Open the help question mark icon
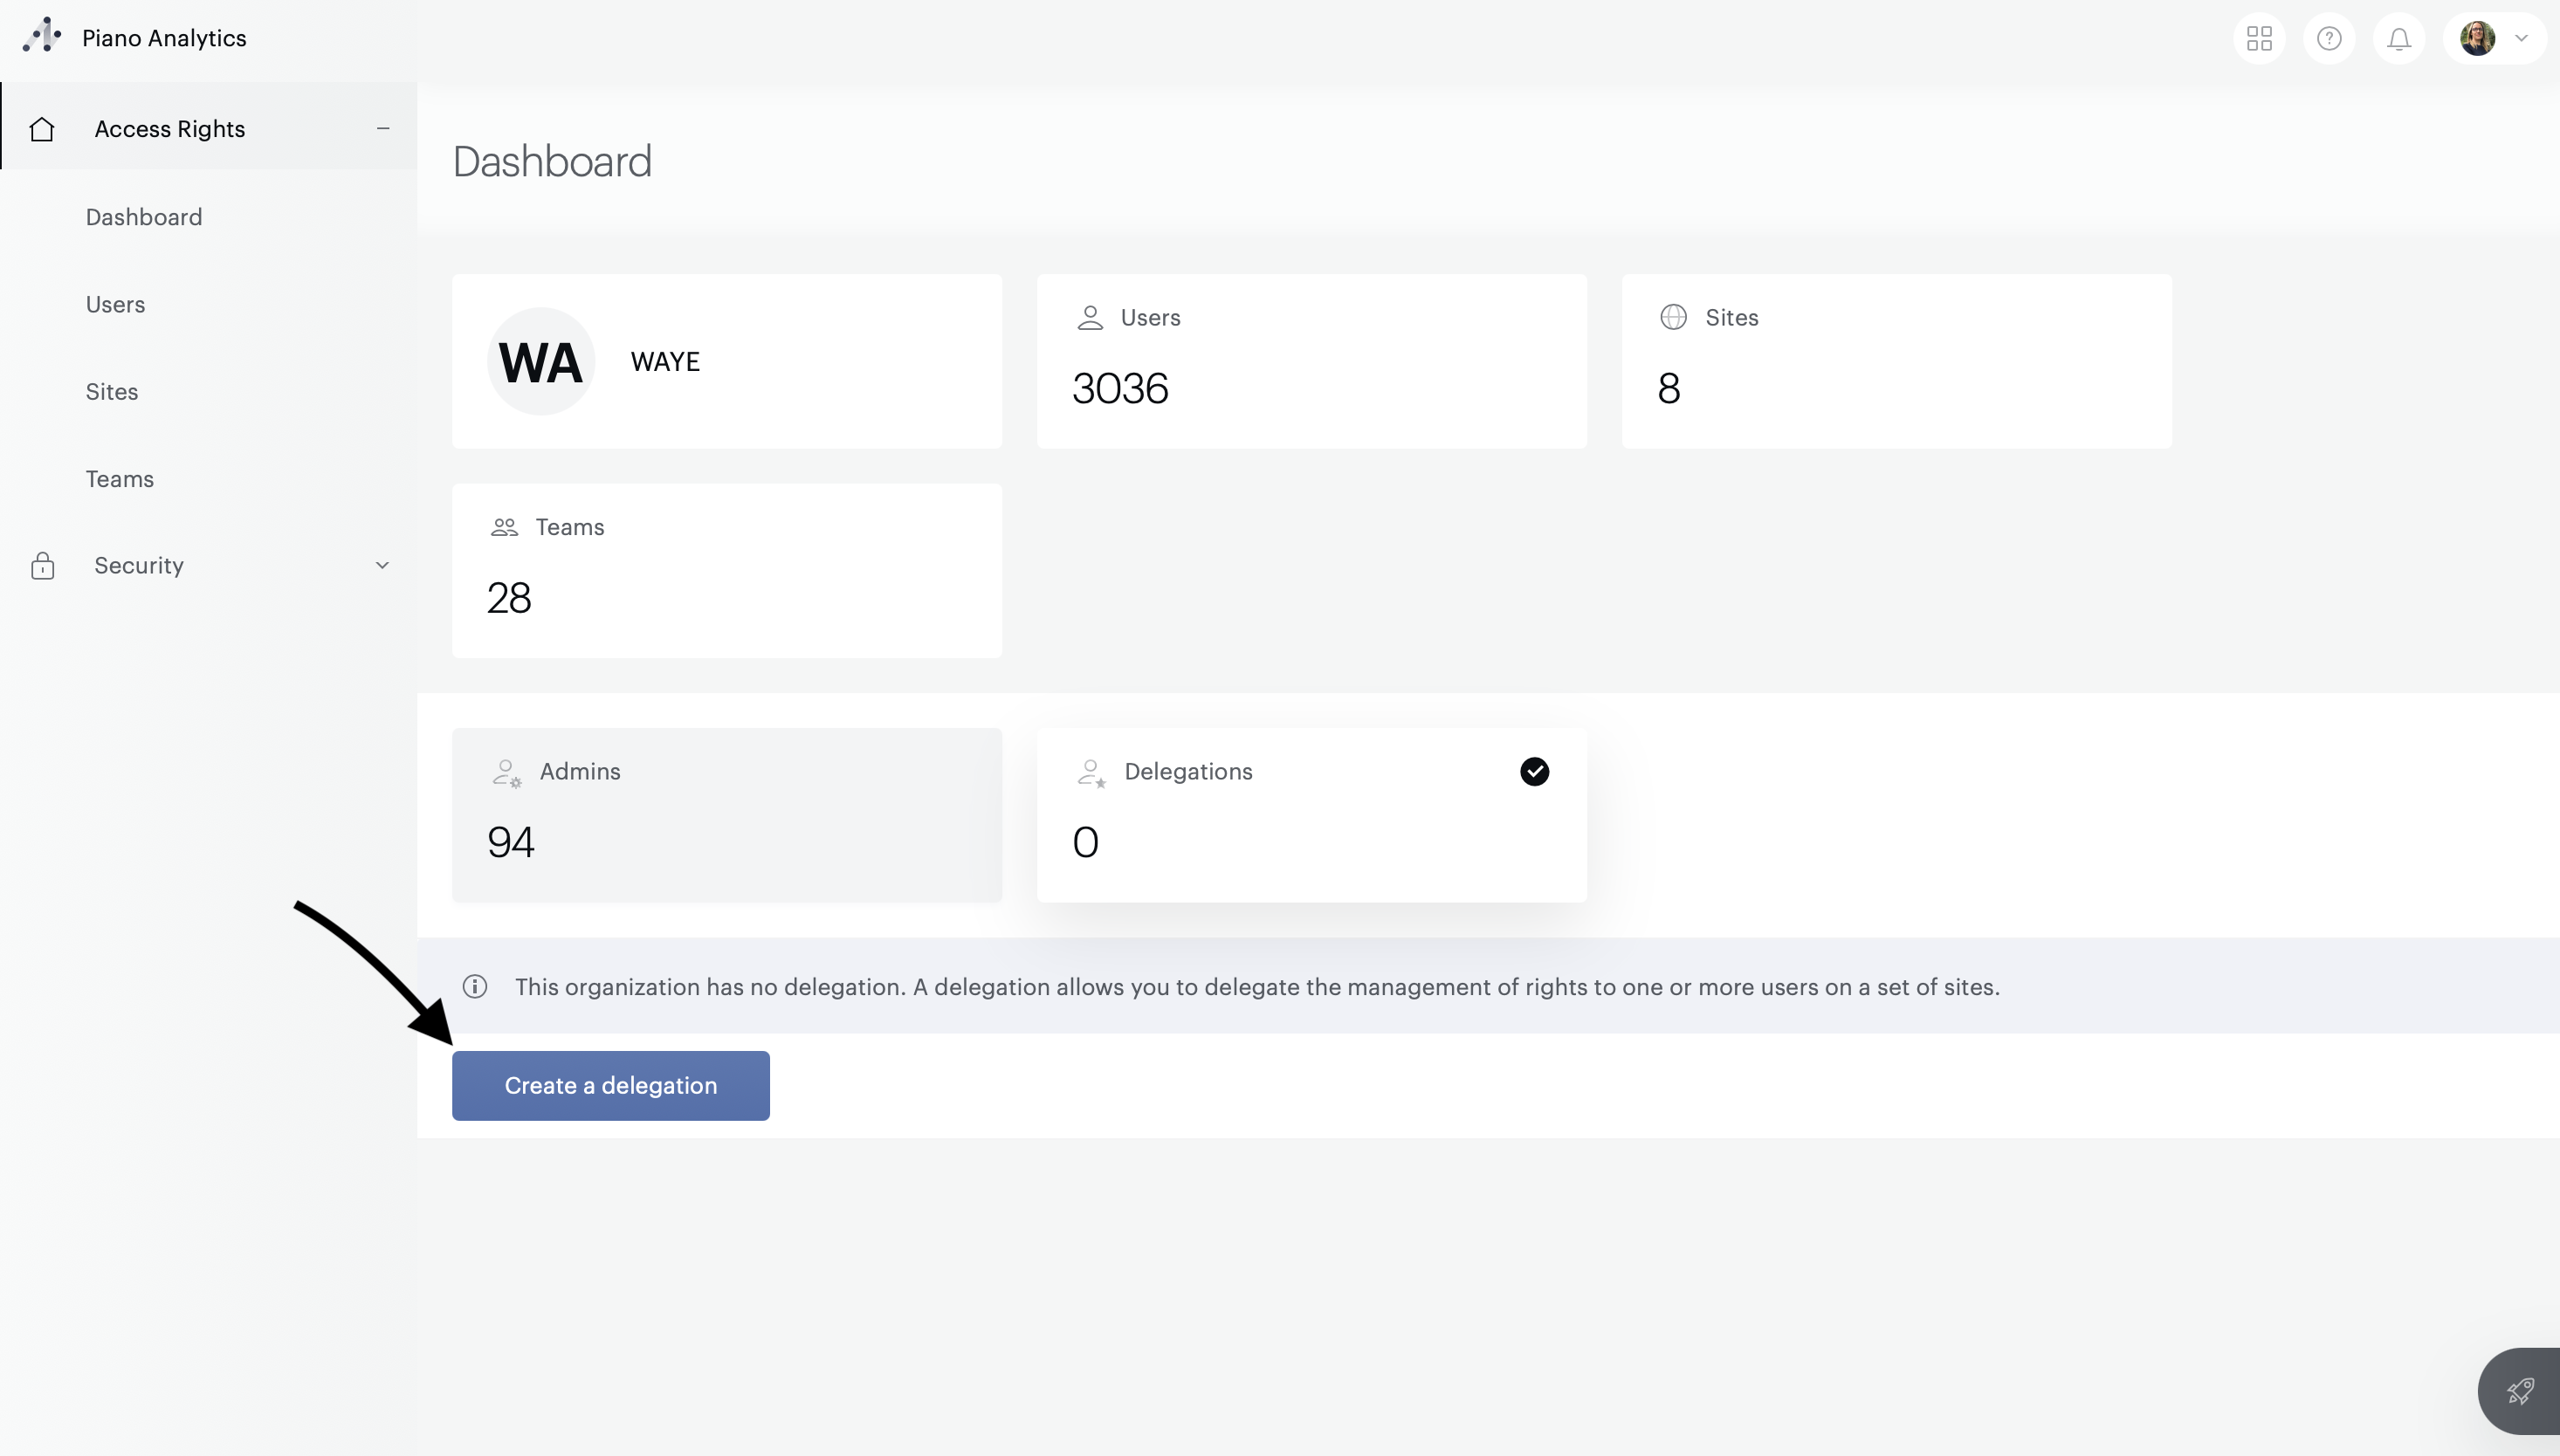2560x1456 pixels. tap(2329, 39)
